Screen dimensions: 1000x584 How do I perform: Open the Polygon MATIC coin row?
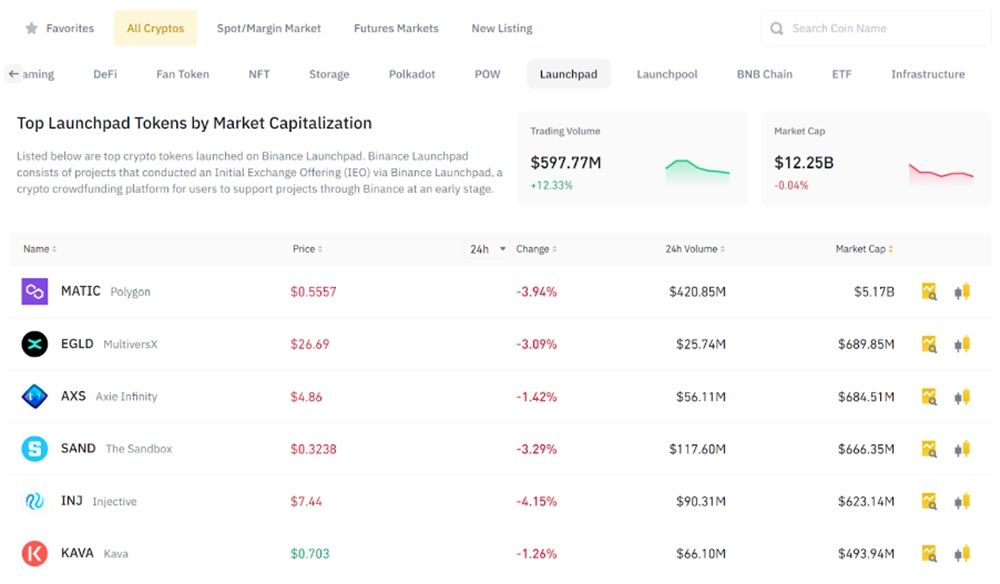tap(105, 292)
